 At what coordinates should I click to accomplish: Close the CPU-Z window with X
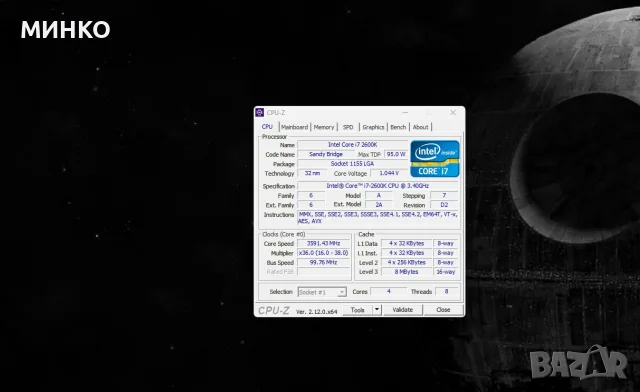click(453, 112)
